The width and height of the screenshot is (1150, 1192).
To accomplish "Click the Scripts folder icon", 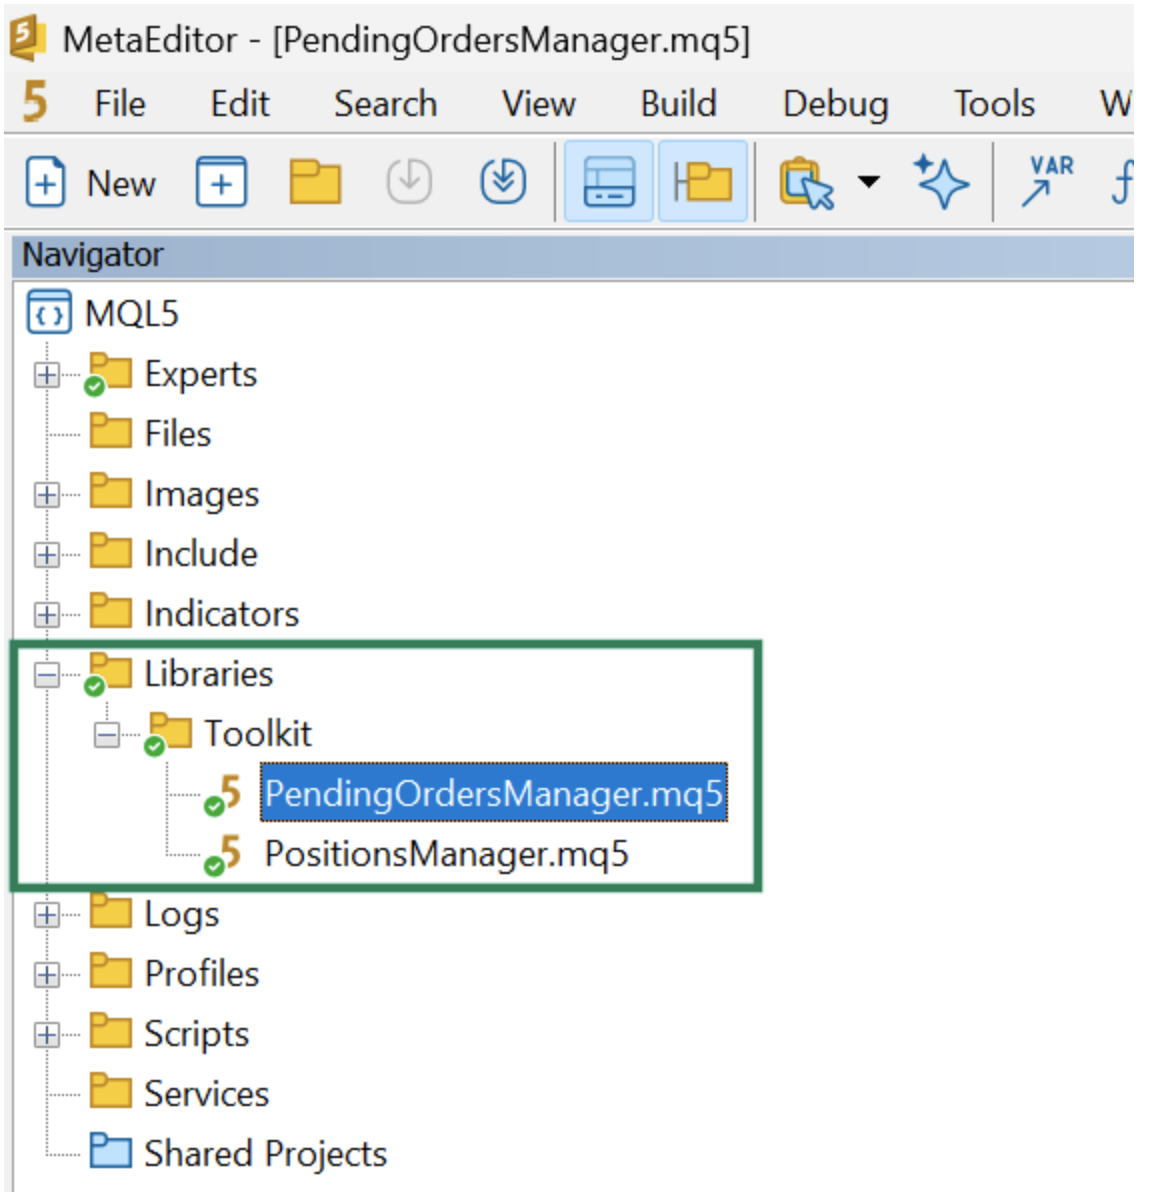I will pos(110,1031).
